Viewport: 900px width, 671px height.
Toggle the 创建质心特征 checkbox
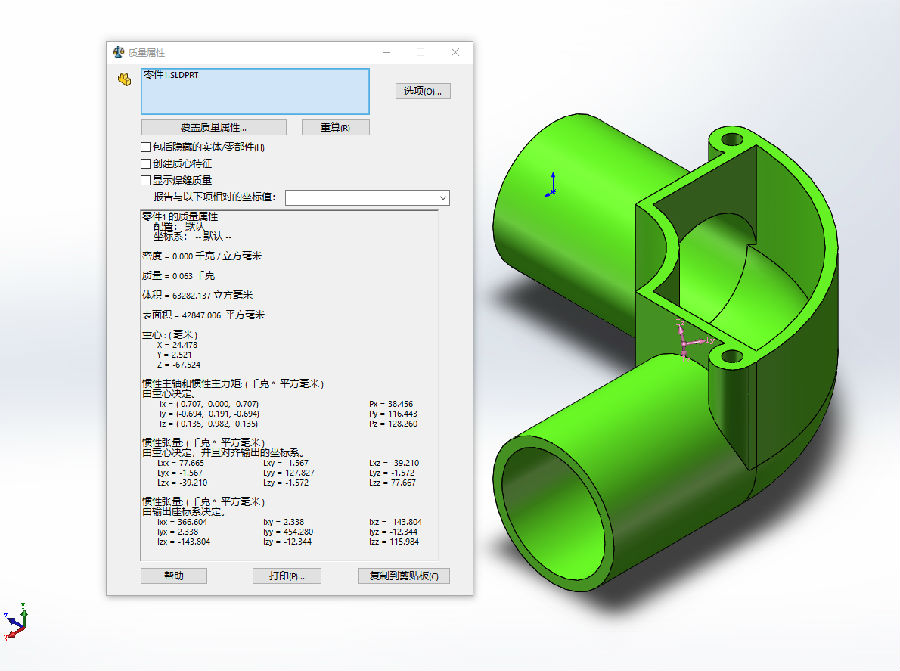point(146,164)
